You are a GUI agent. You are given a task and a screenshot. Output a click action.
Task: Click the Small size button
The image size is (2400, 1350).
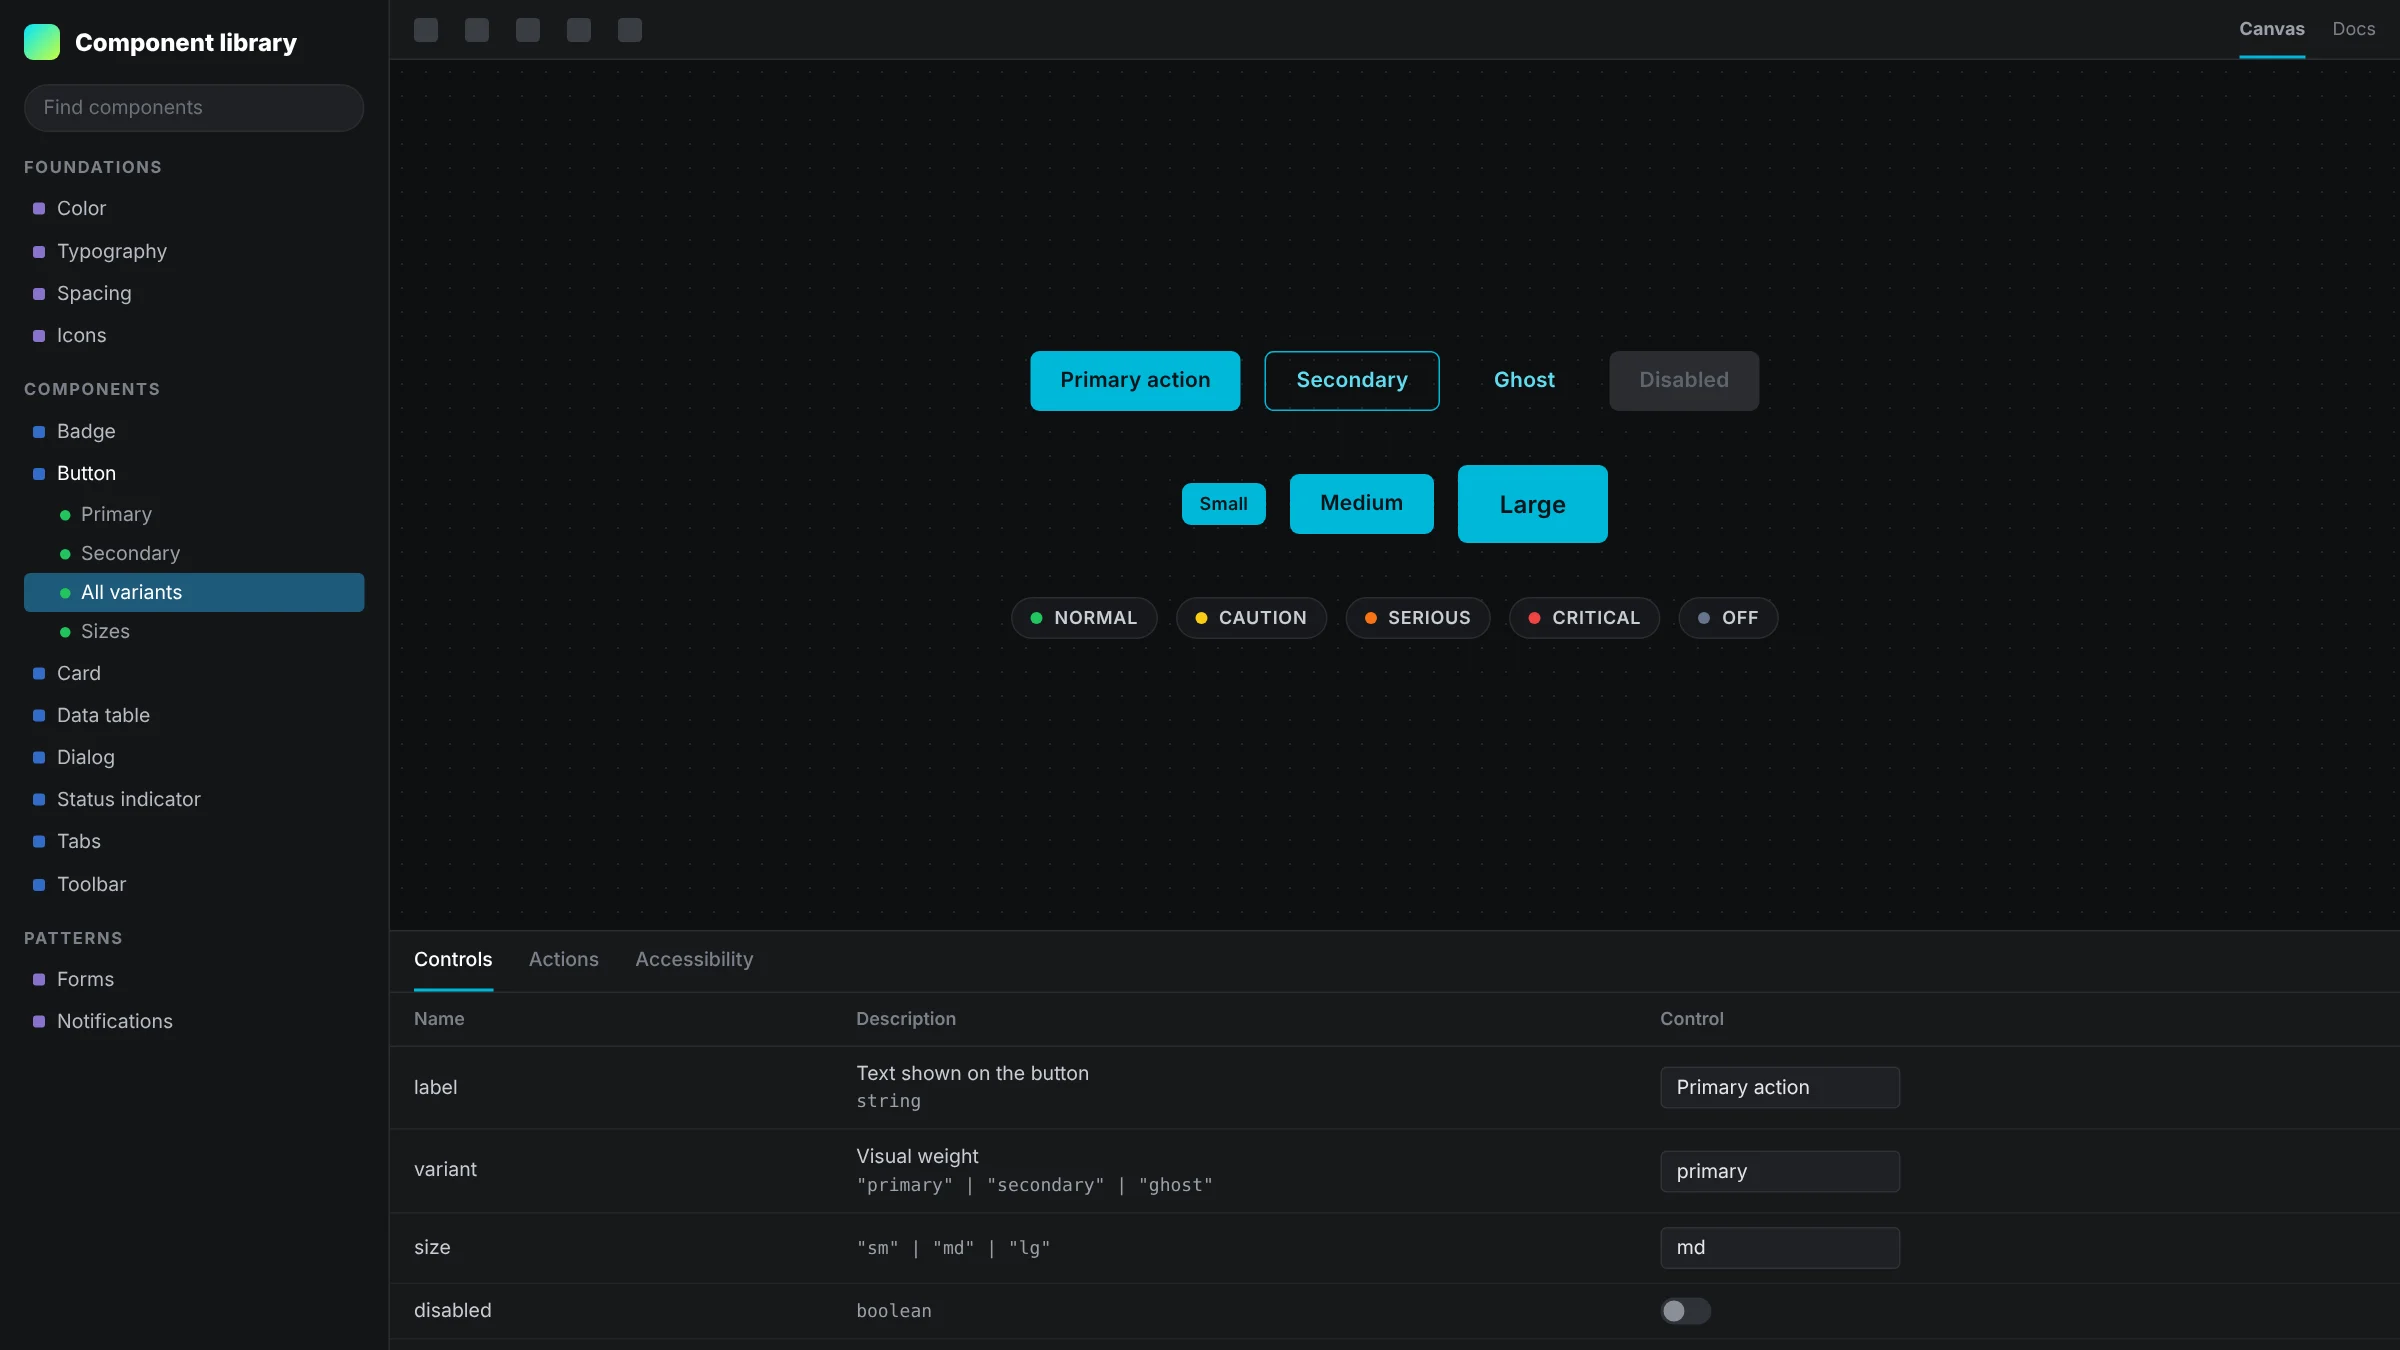click(x=1223, y=504)
